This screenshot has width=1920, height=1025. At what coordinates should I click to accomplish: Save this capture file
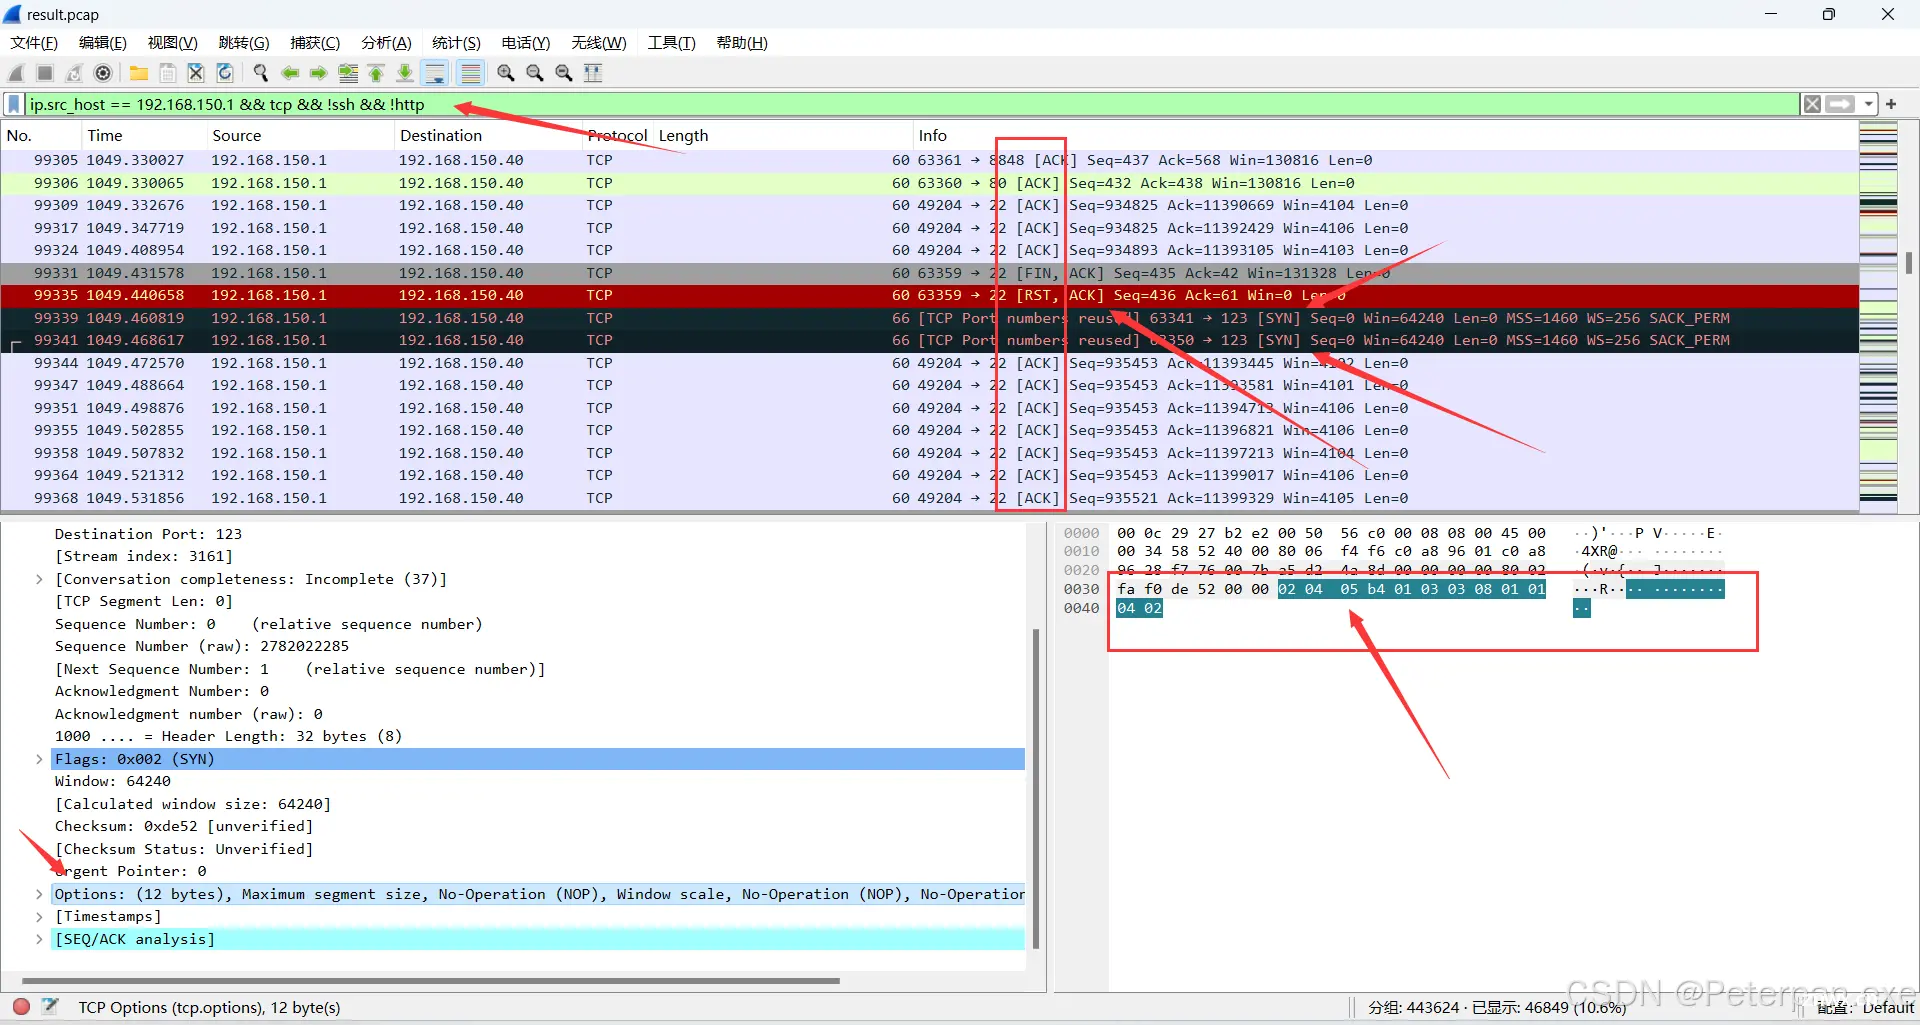tap(168, 73)
